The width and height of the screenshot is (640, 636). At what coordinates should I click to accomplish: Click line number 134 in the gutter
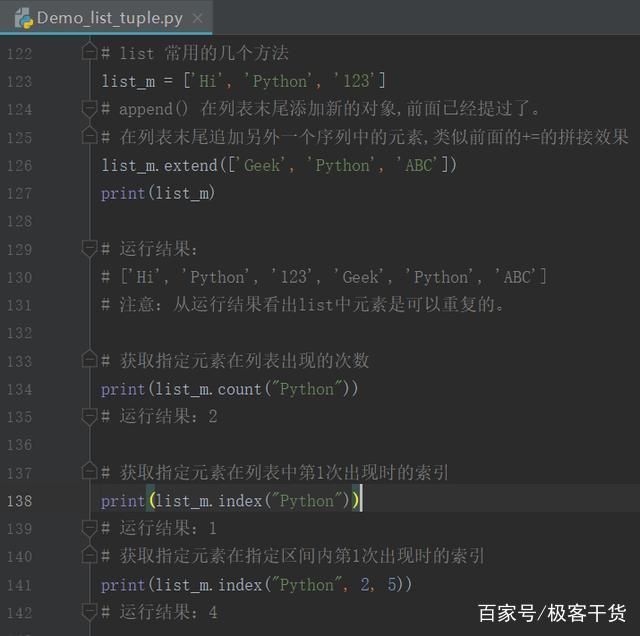20,389
